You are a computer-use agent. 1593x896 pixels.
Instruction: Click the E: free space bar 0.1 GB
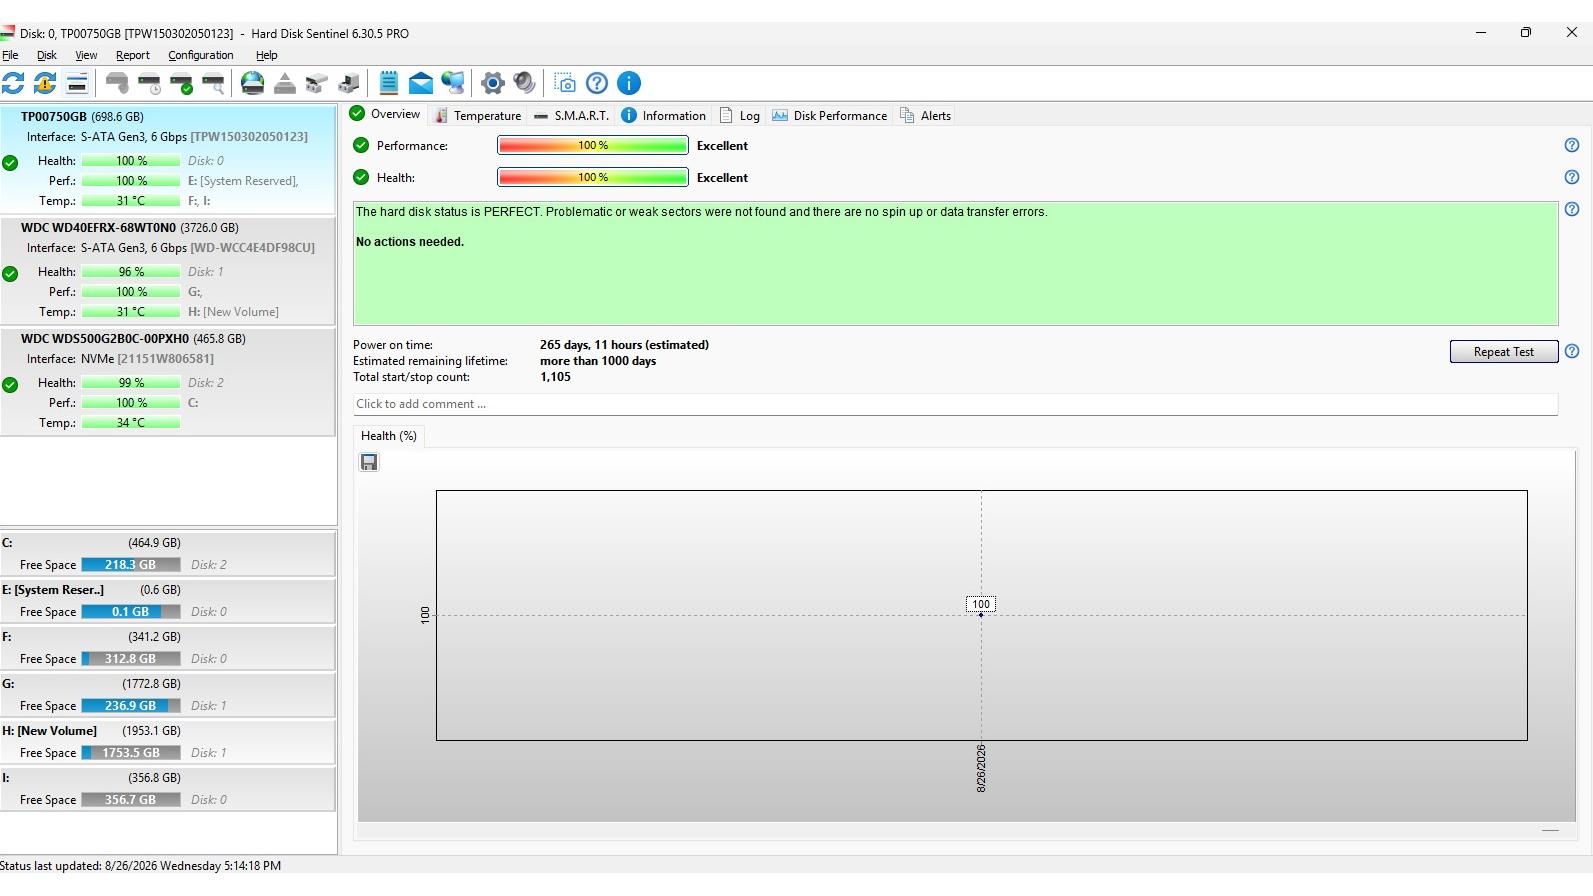click(x=131, y=612)
